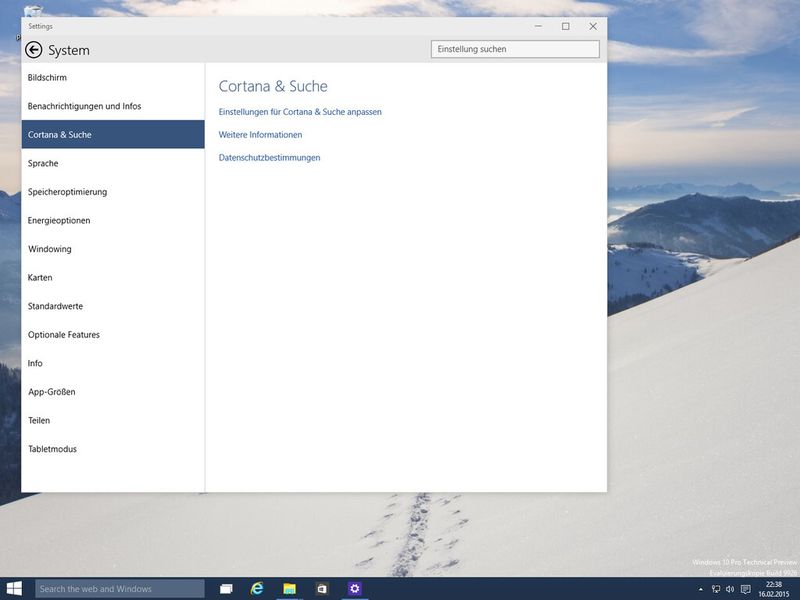Go back using the System back arrow

(34, 50)
